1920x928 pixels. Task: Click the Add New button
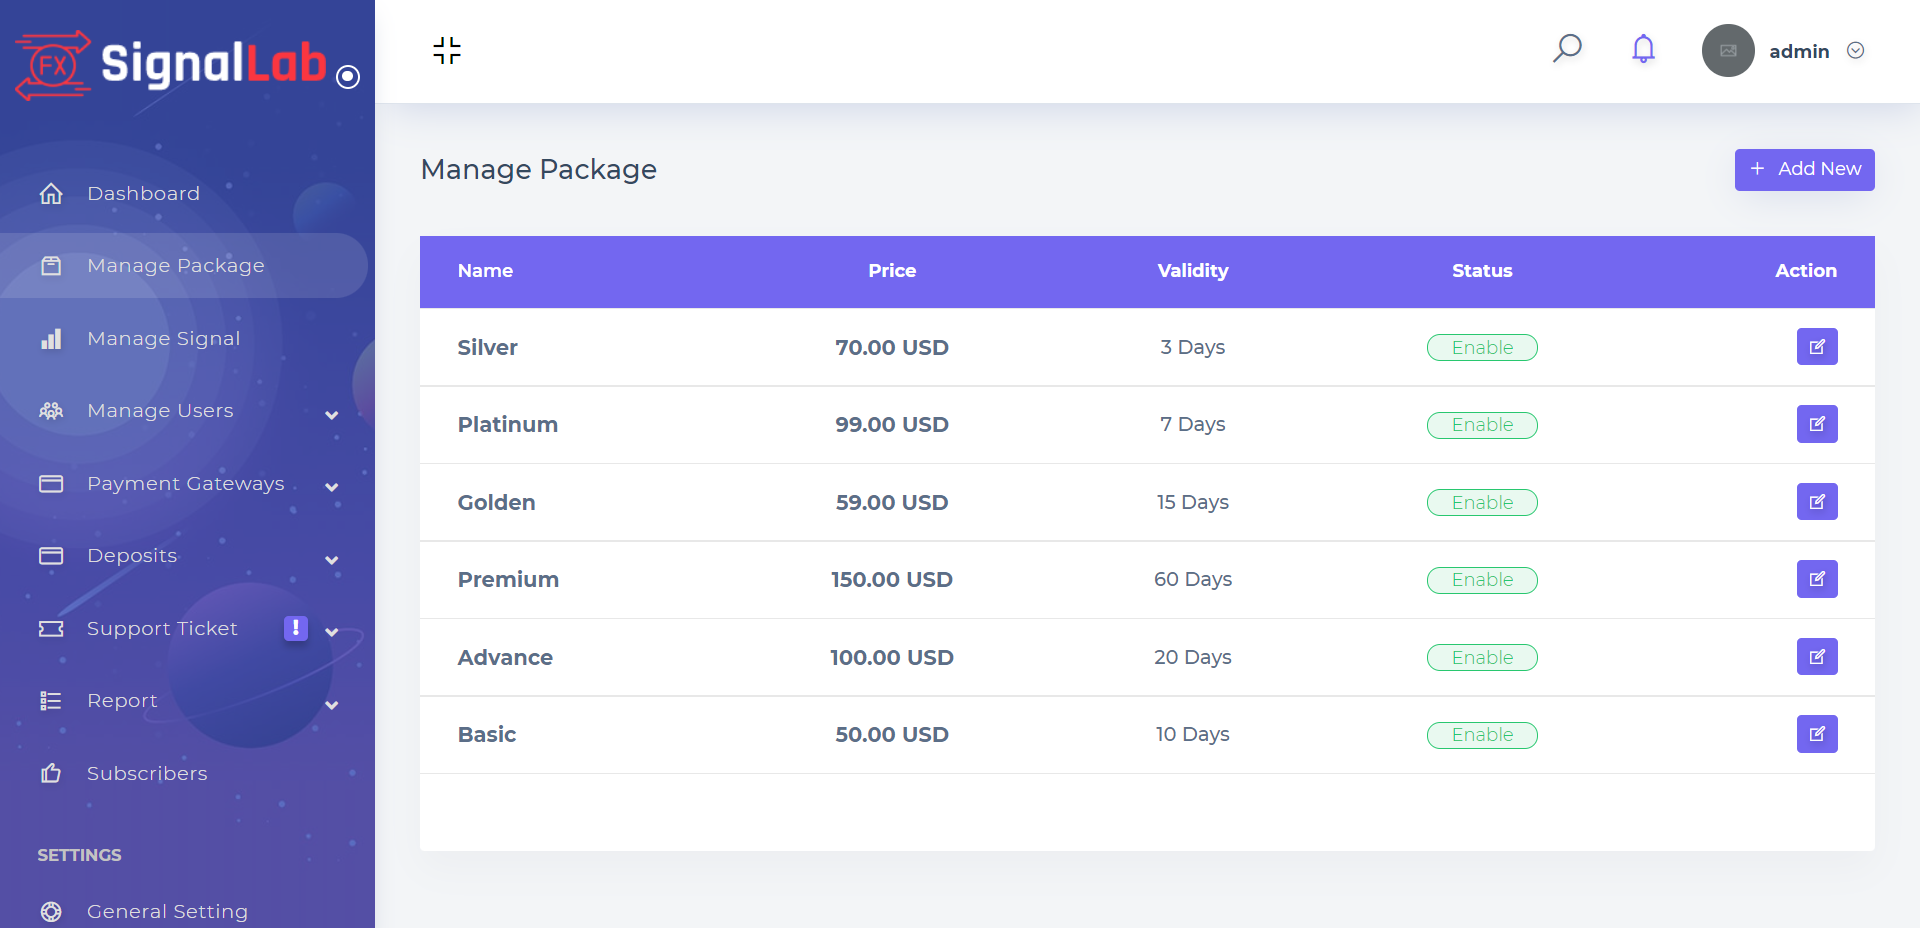1803,169
